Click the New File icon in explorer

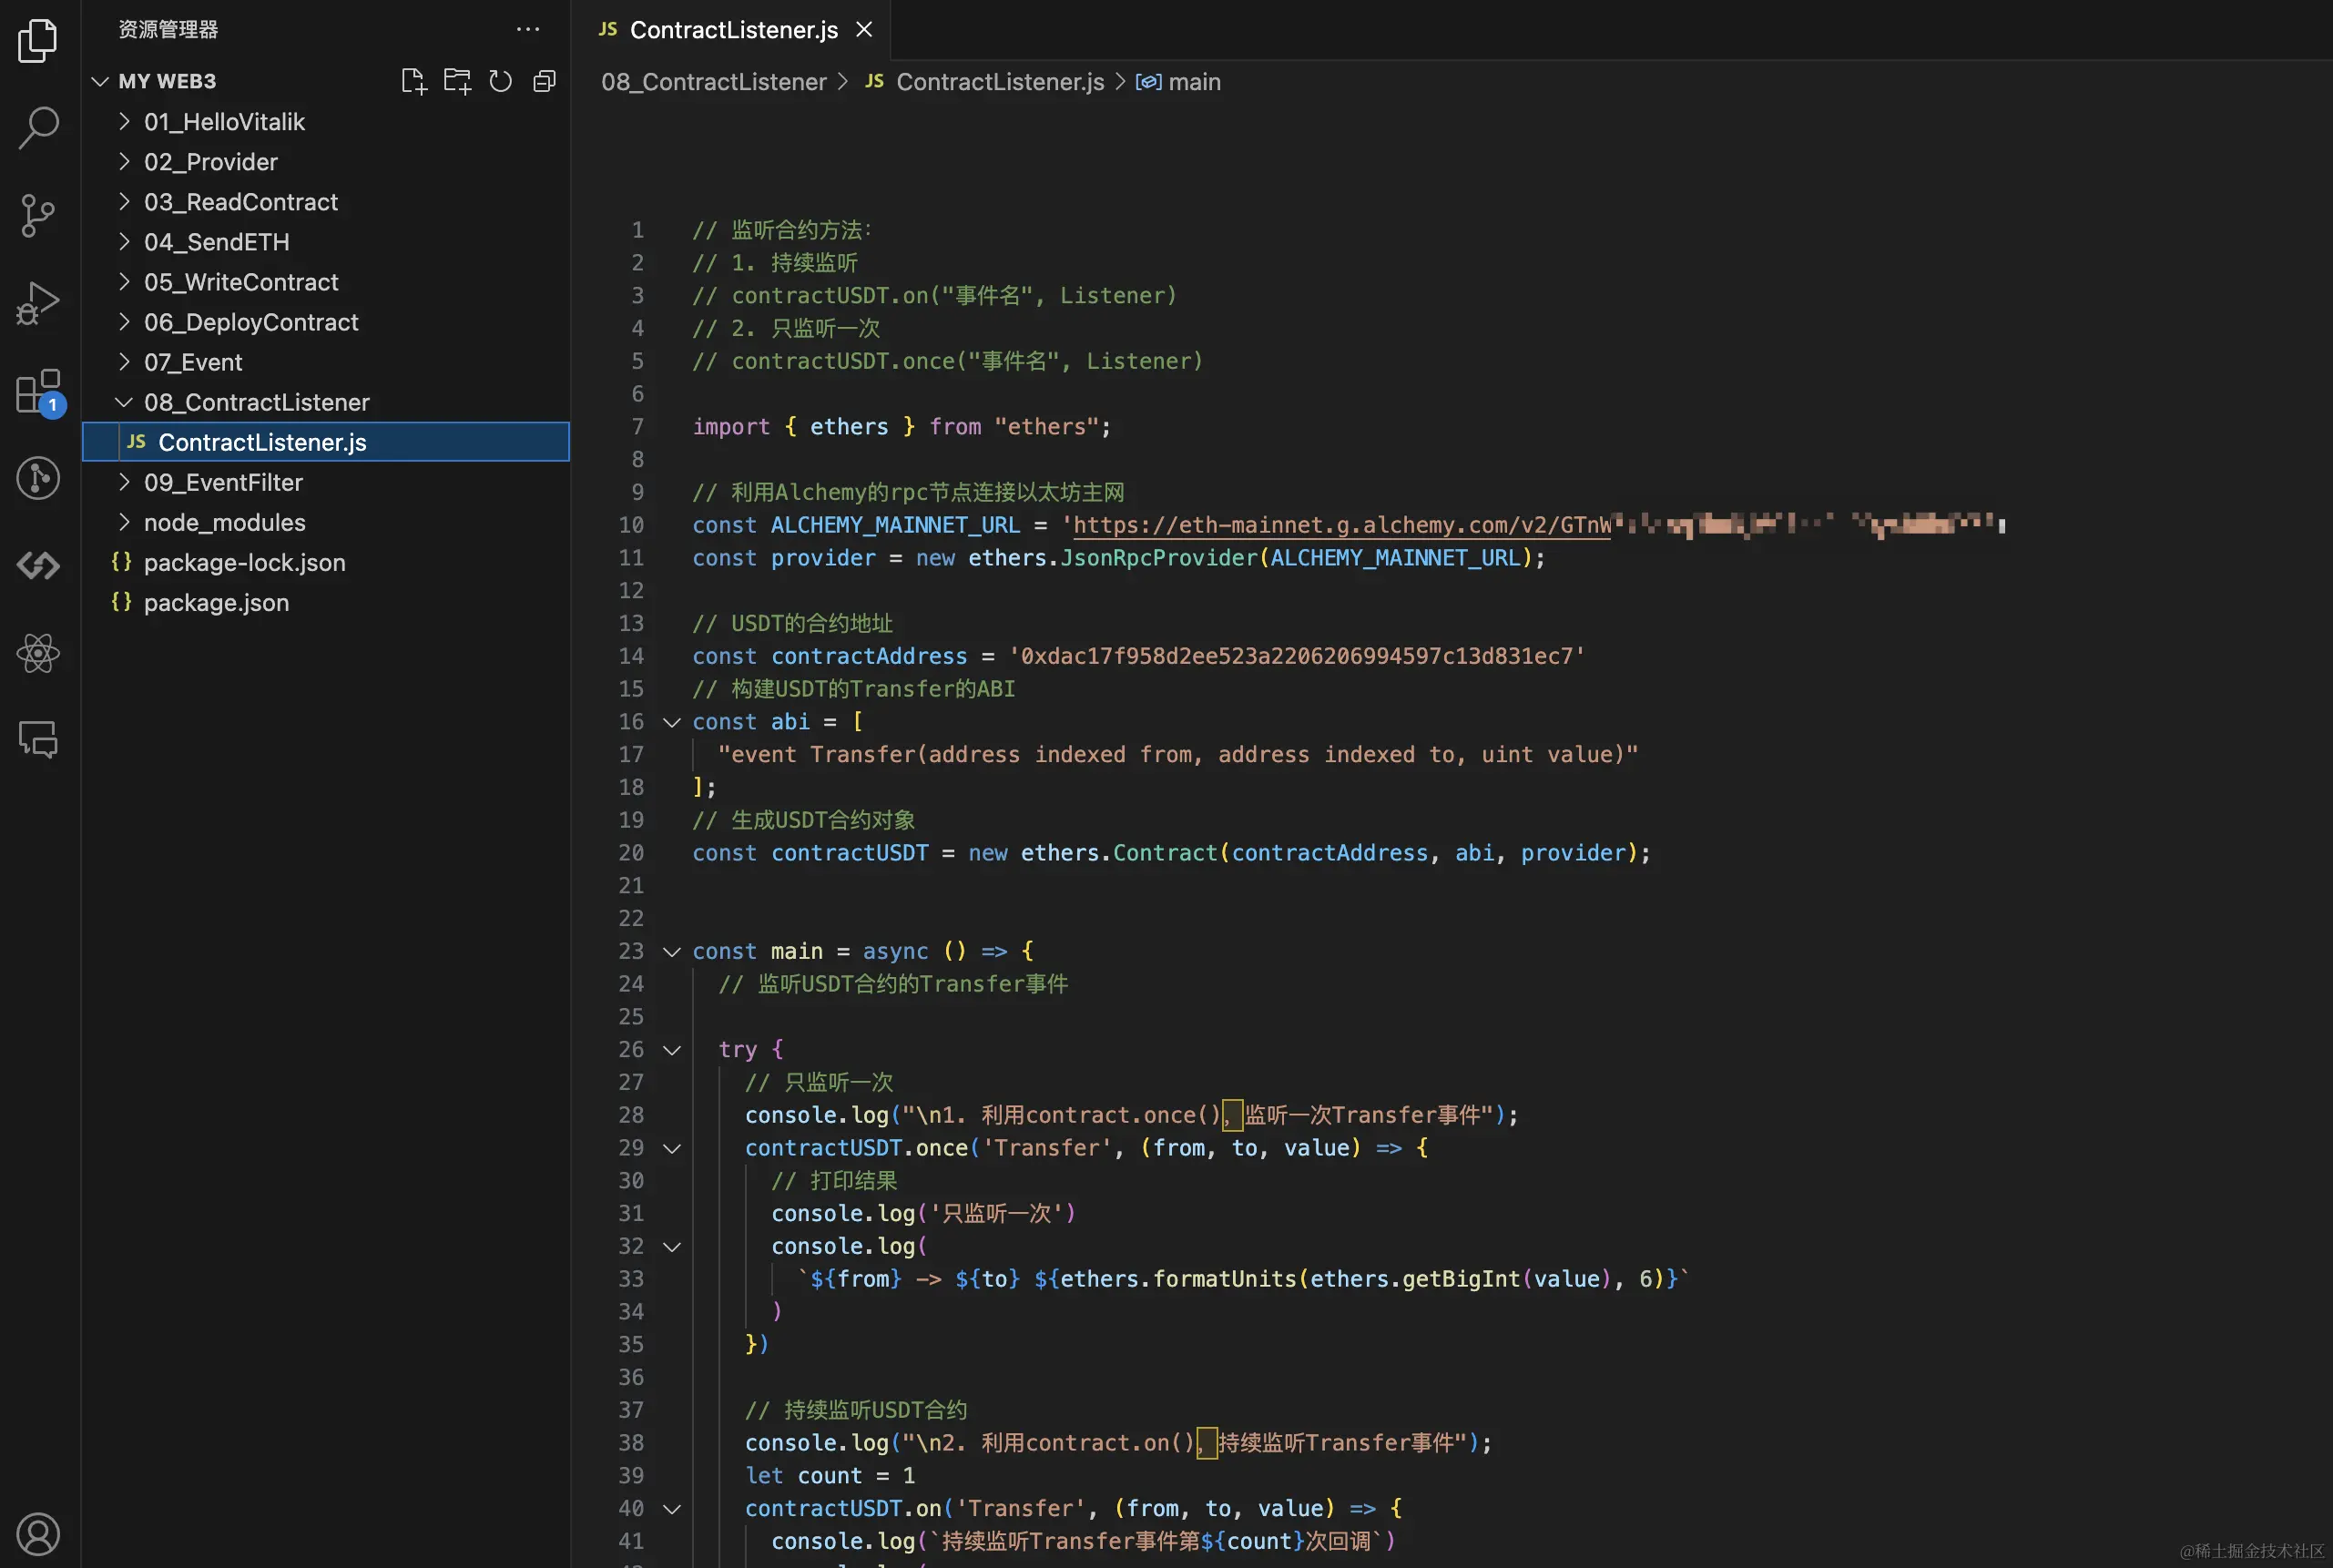pyautogui.click(x=413, y=81)
